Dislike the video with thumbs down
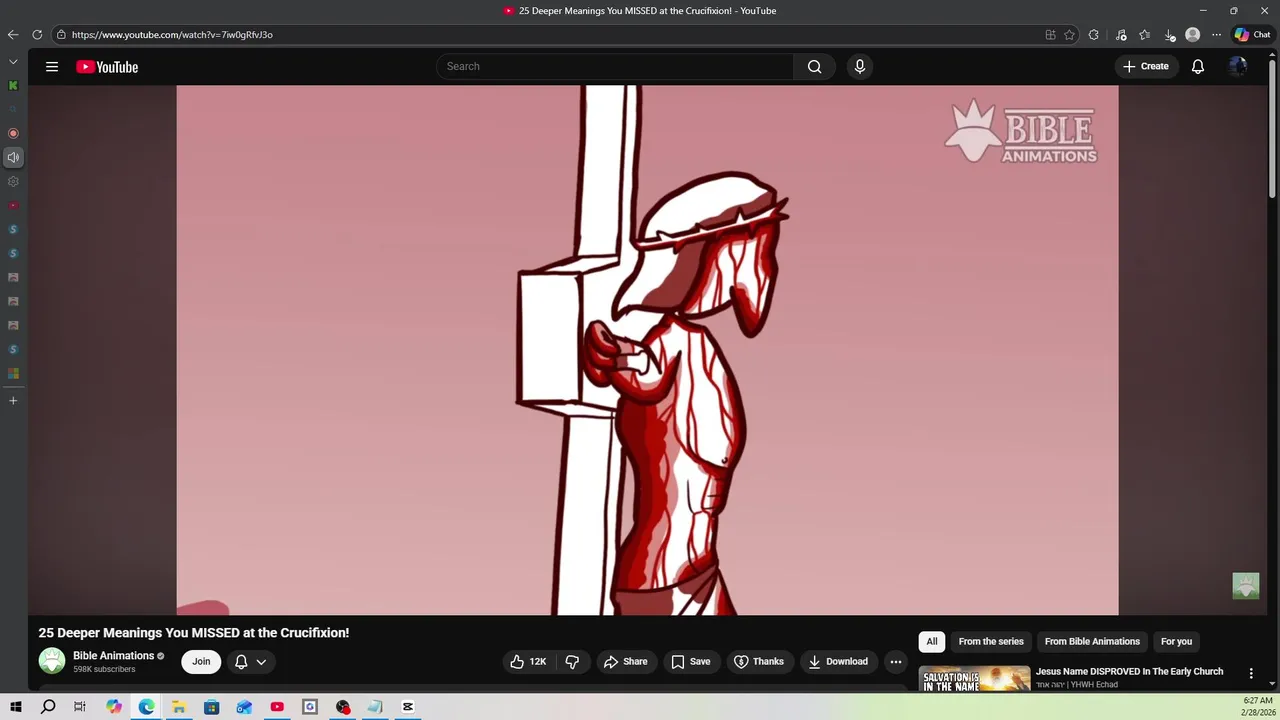 [572, 662]
